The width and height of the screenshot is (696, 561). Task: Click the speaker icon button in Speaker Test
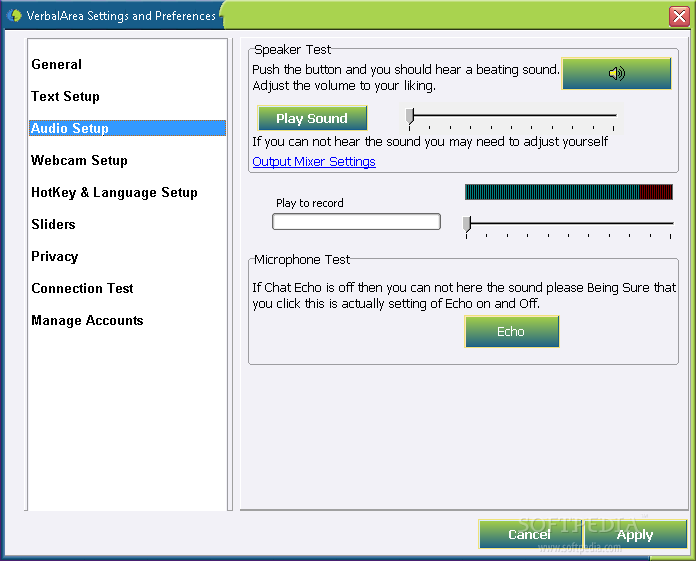617,73
